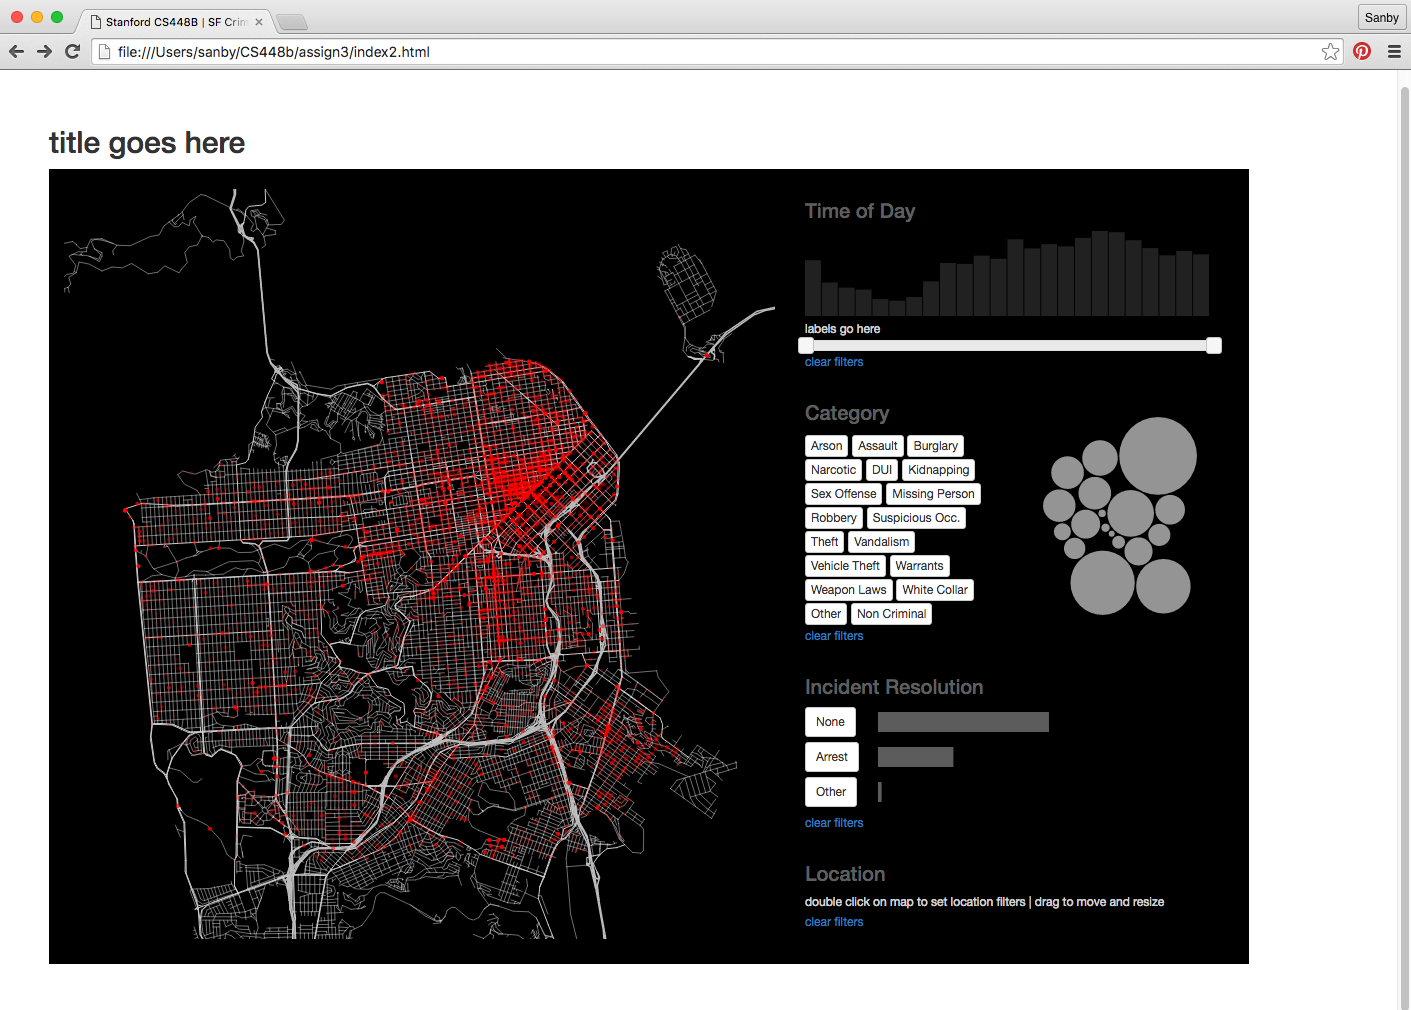
Task: Clear filters under Location section
Action: click(834, 922)
